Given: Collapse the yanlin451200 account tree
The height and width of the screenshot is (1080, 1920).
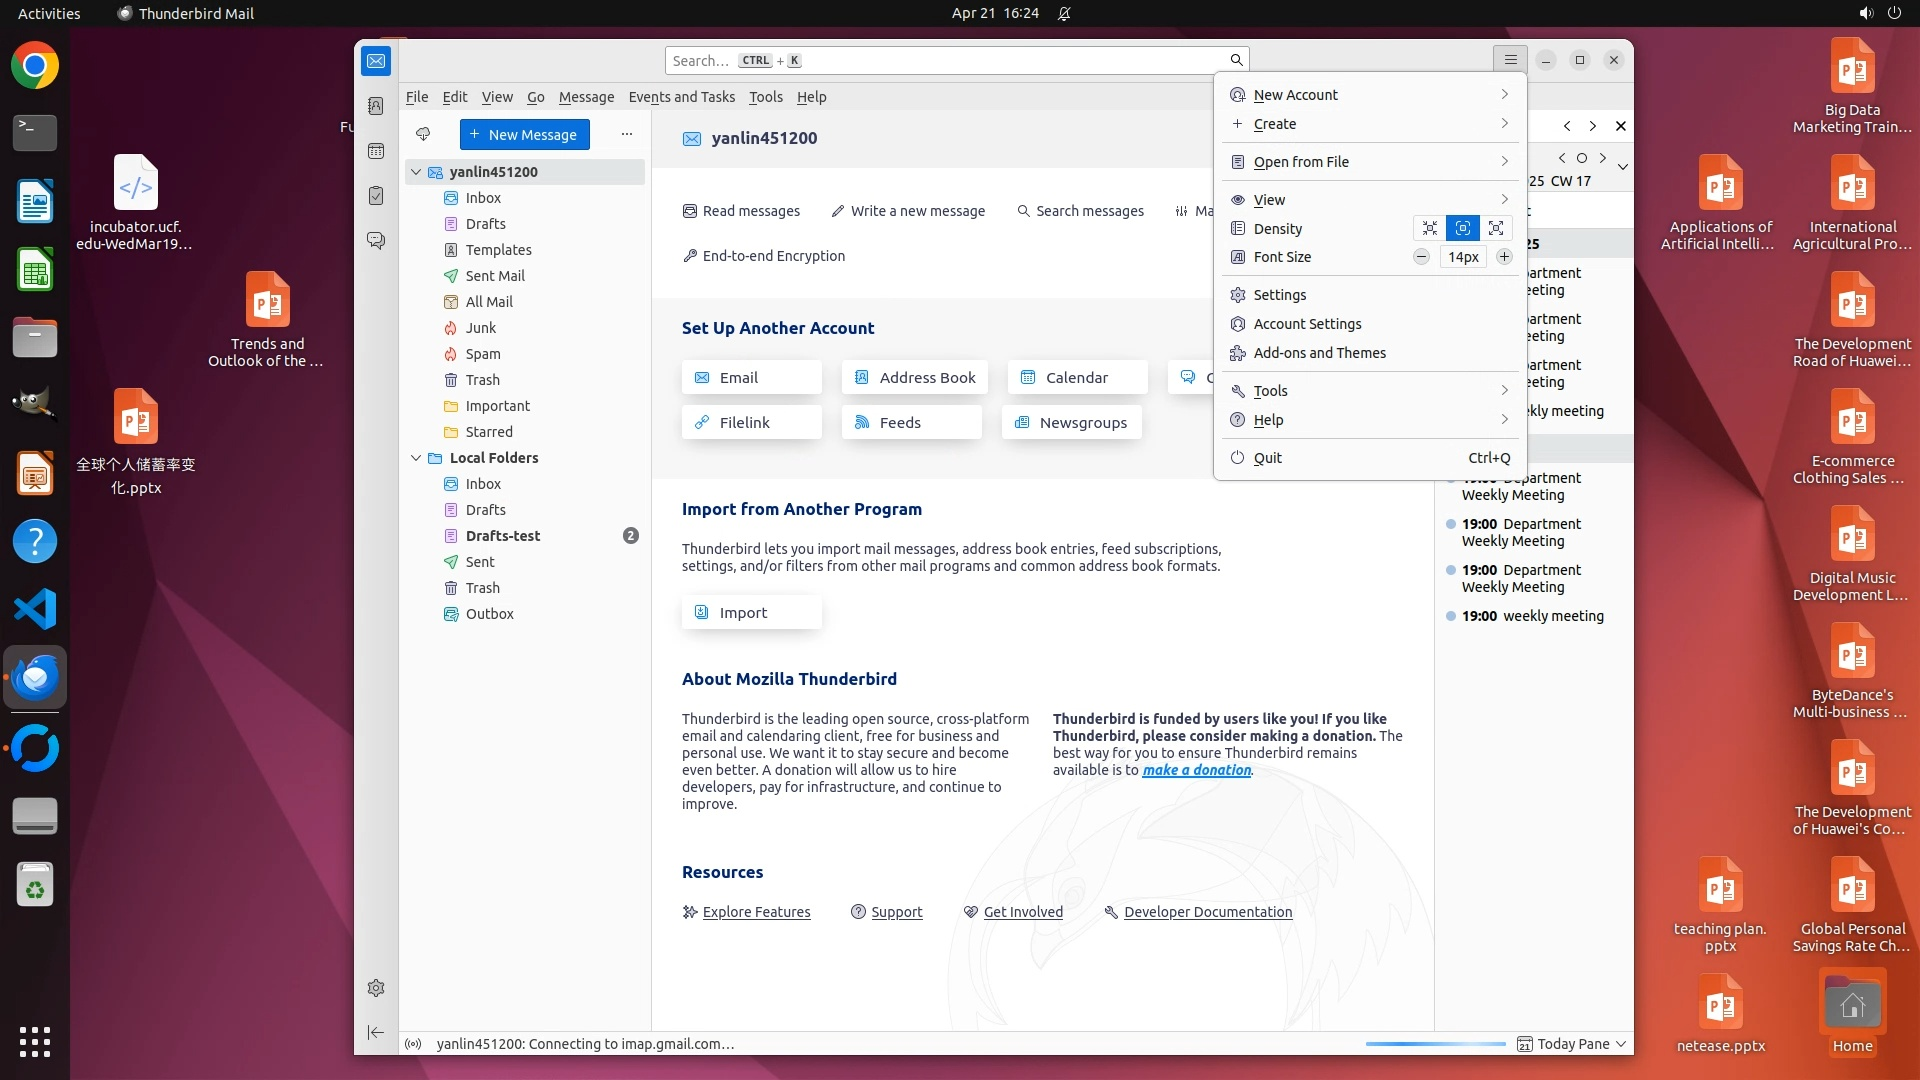Looking at the screenshot, I should (416, 172).
